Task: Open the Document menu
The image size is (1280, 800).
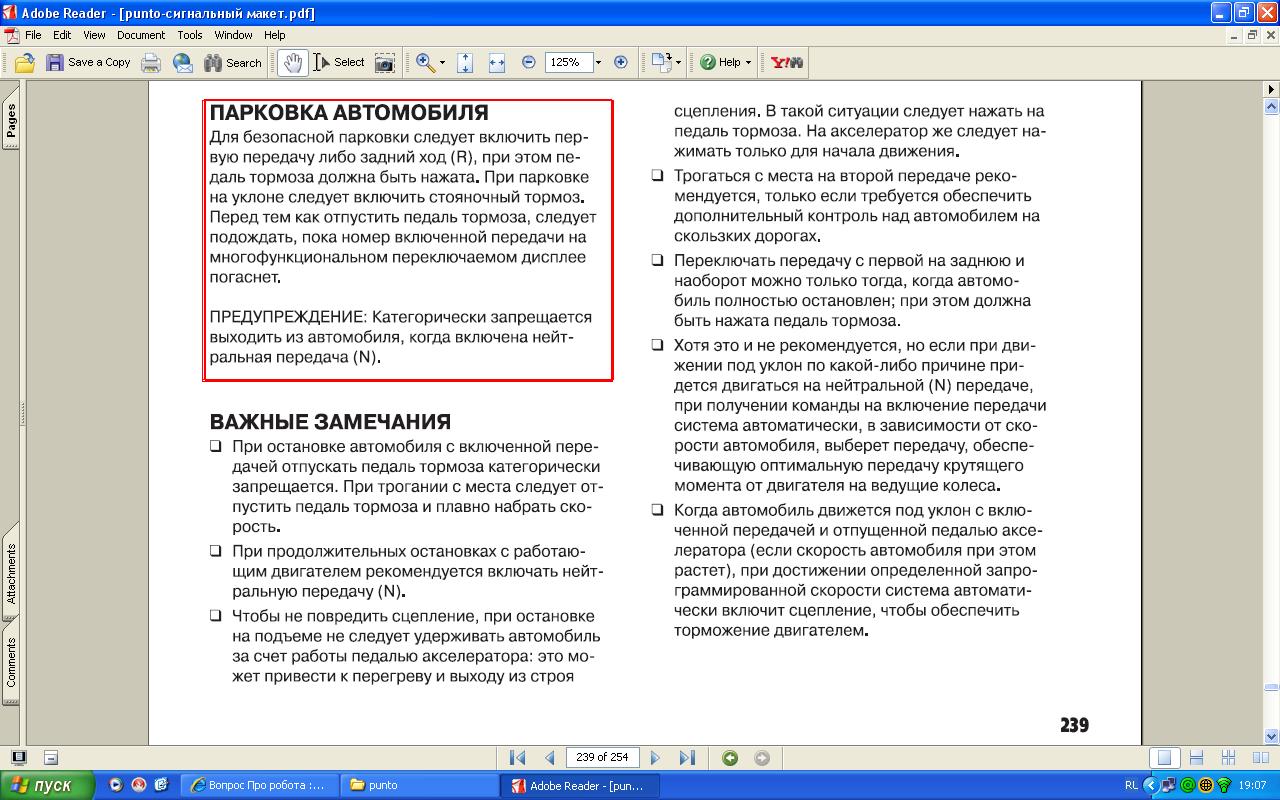Action: [x=141, y=35]
